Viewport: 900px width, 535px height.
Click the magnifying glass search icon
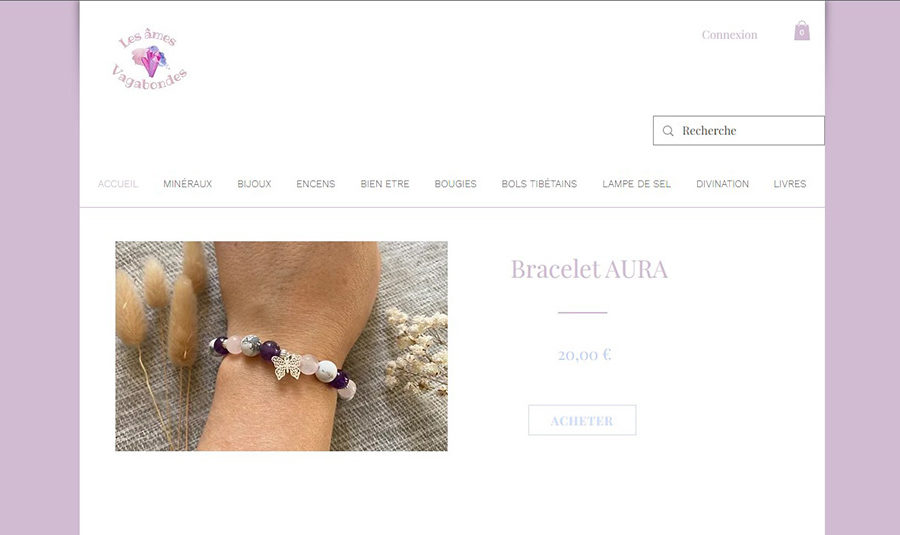point(668,131)
